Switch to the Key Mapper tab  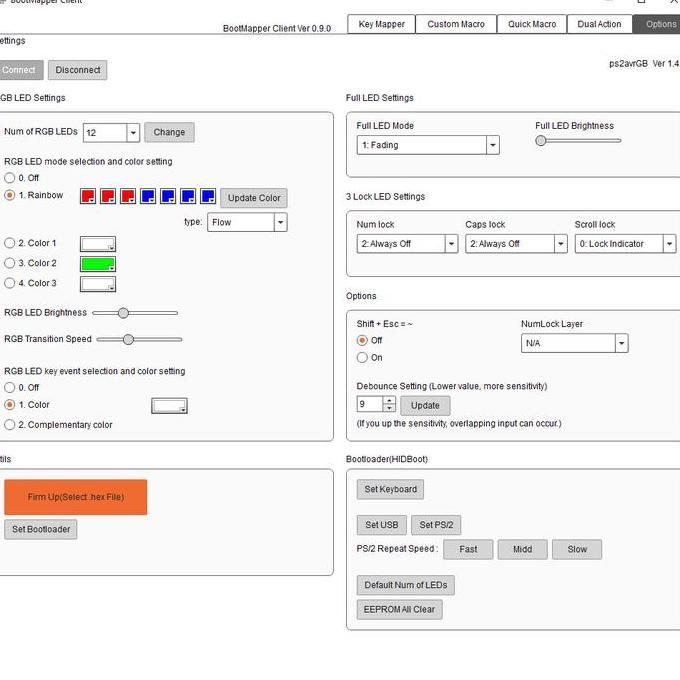tap(380, 24)
